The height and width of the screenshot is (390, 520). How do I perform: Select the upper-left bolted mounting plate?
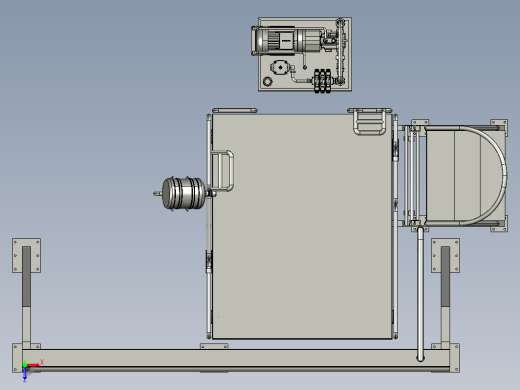point(26,255)
